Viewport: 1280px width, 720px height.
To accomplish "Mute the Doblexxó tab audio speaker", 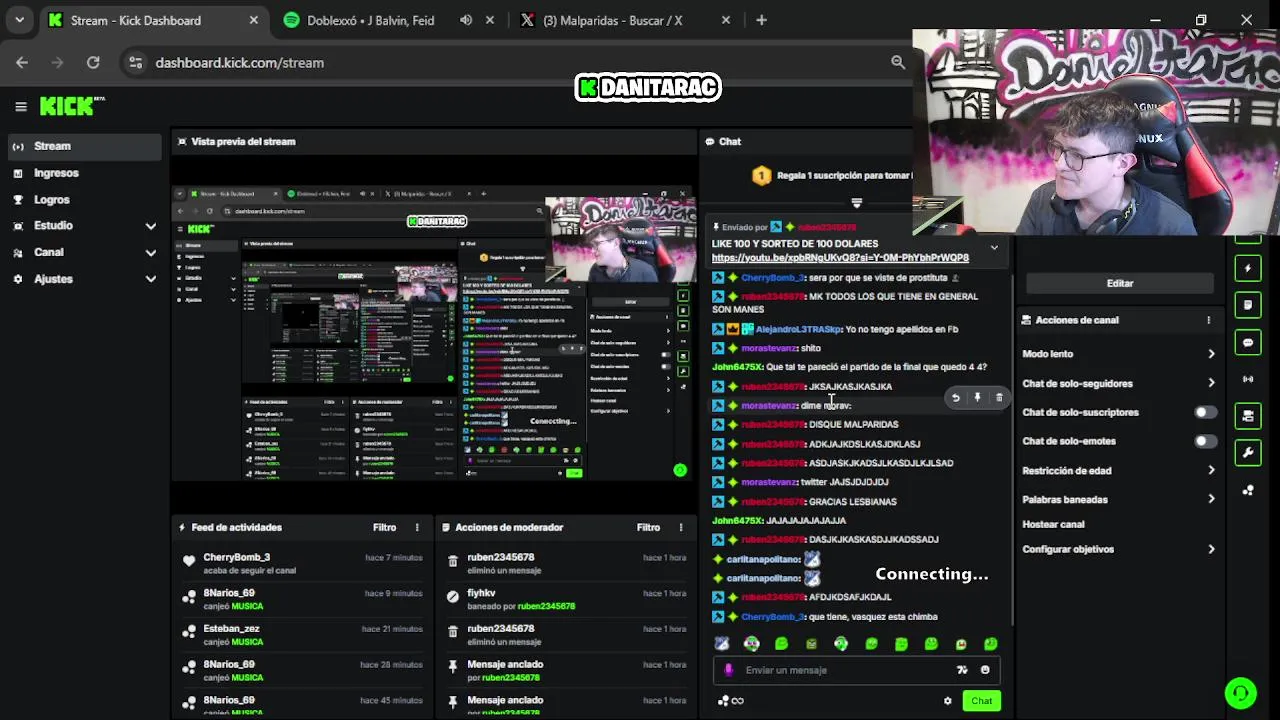I will [x=466, y=20].
